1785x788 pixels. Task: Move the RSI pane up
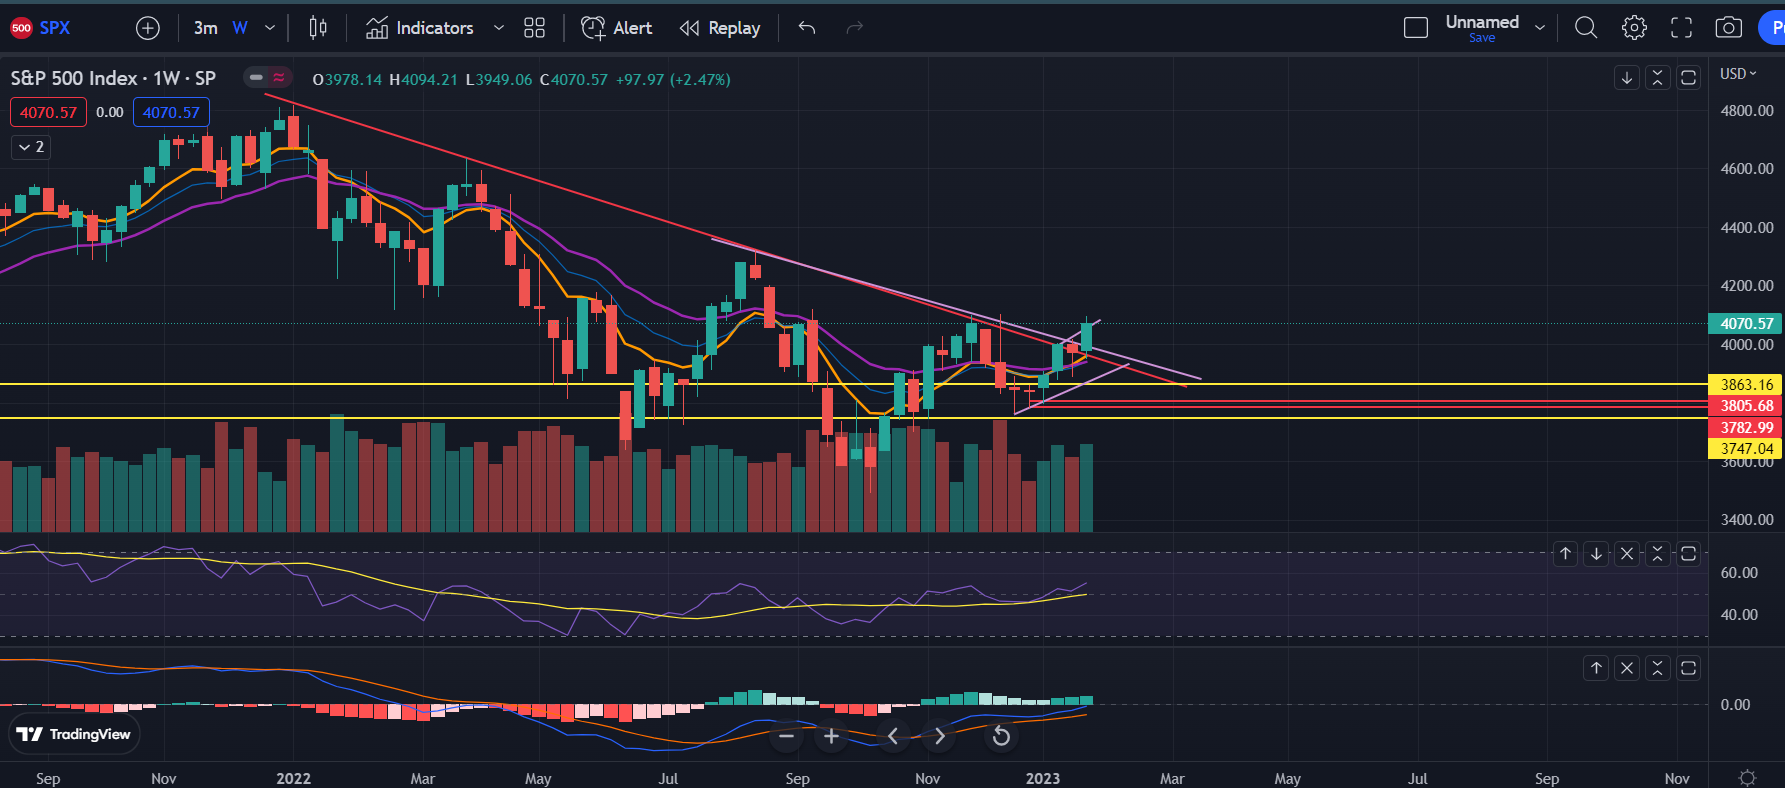1566,554
